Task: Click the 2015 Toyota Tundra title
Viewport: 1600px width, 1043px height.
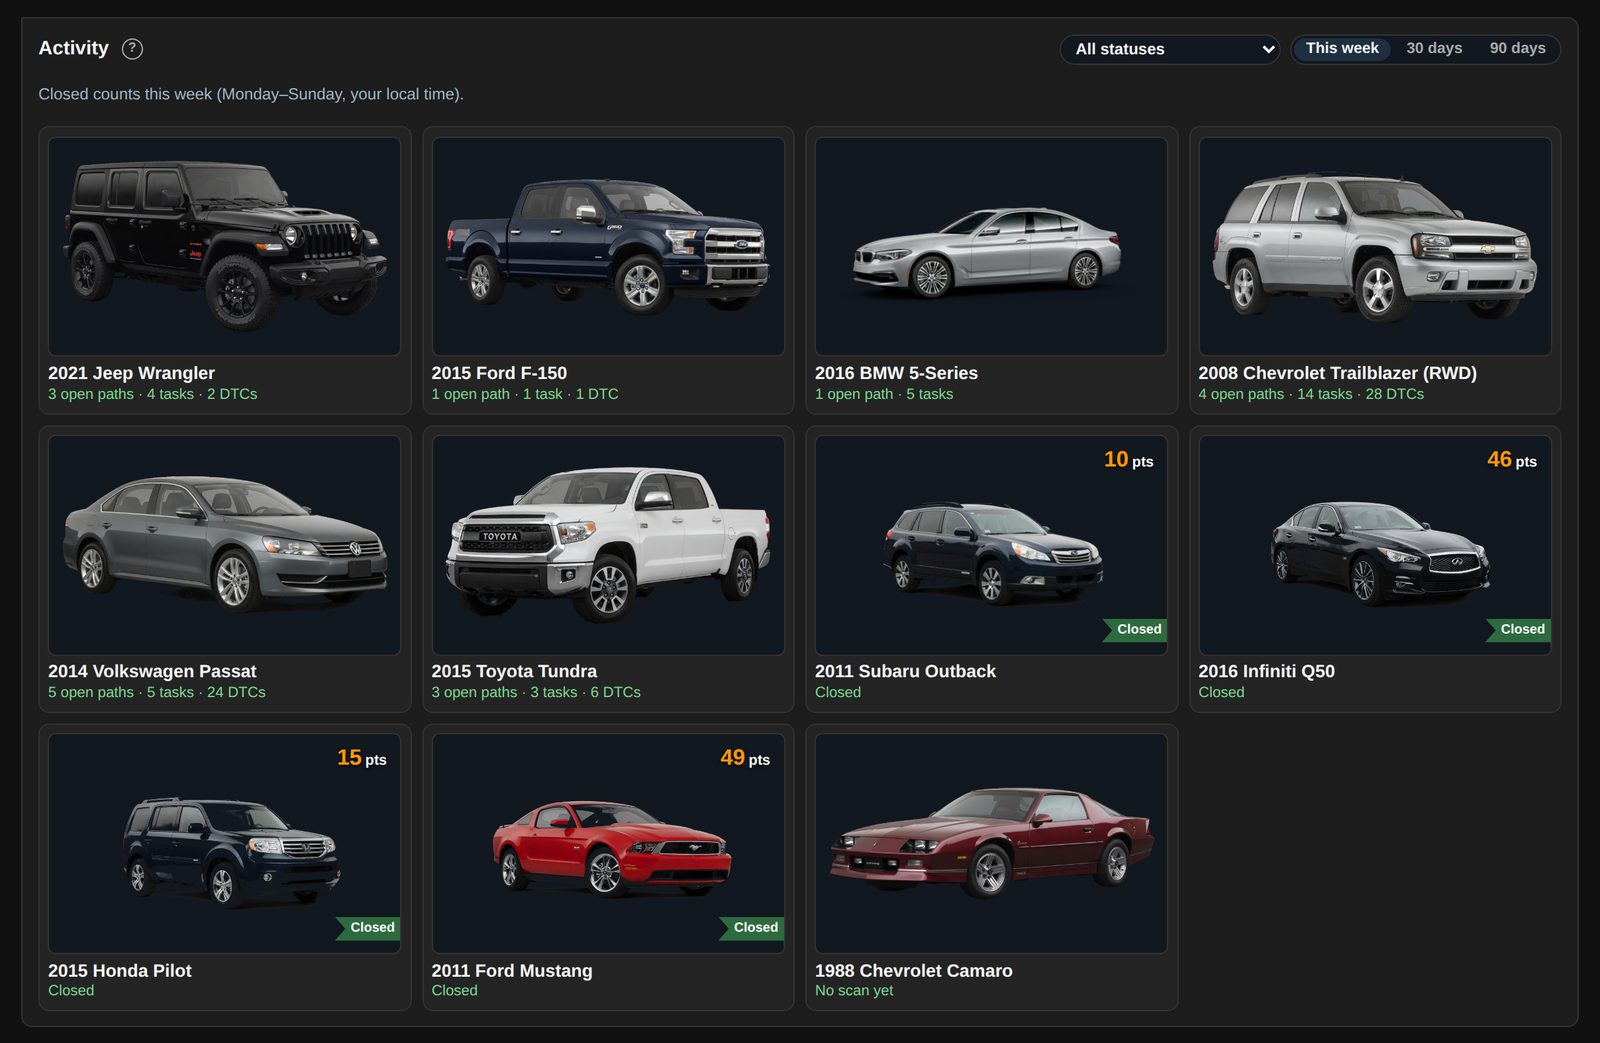Action: pyautogui.click(x=514, y=671)
